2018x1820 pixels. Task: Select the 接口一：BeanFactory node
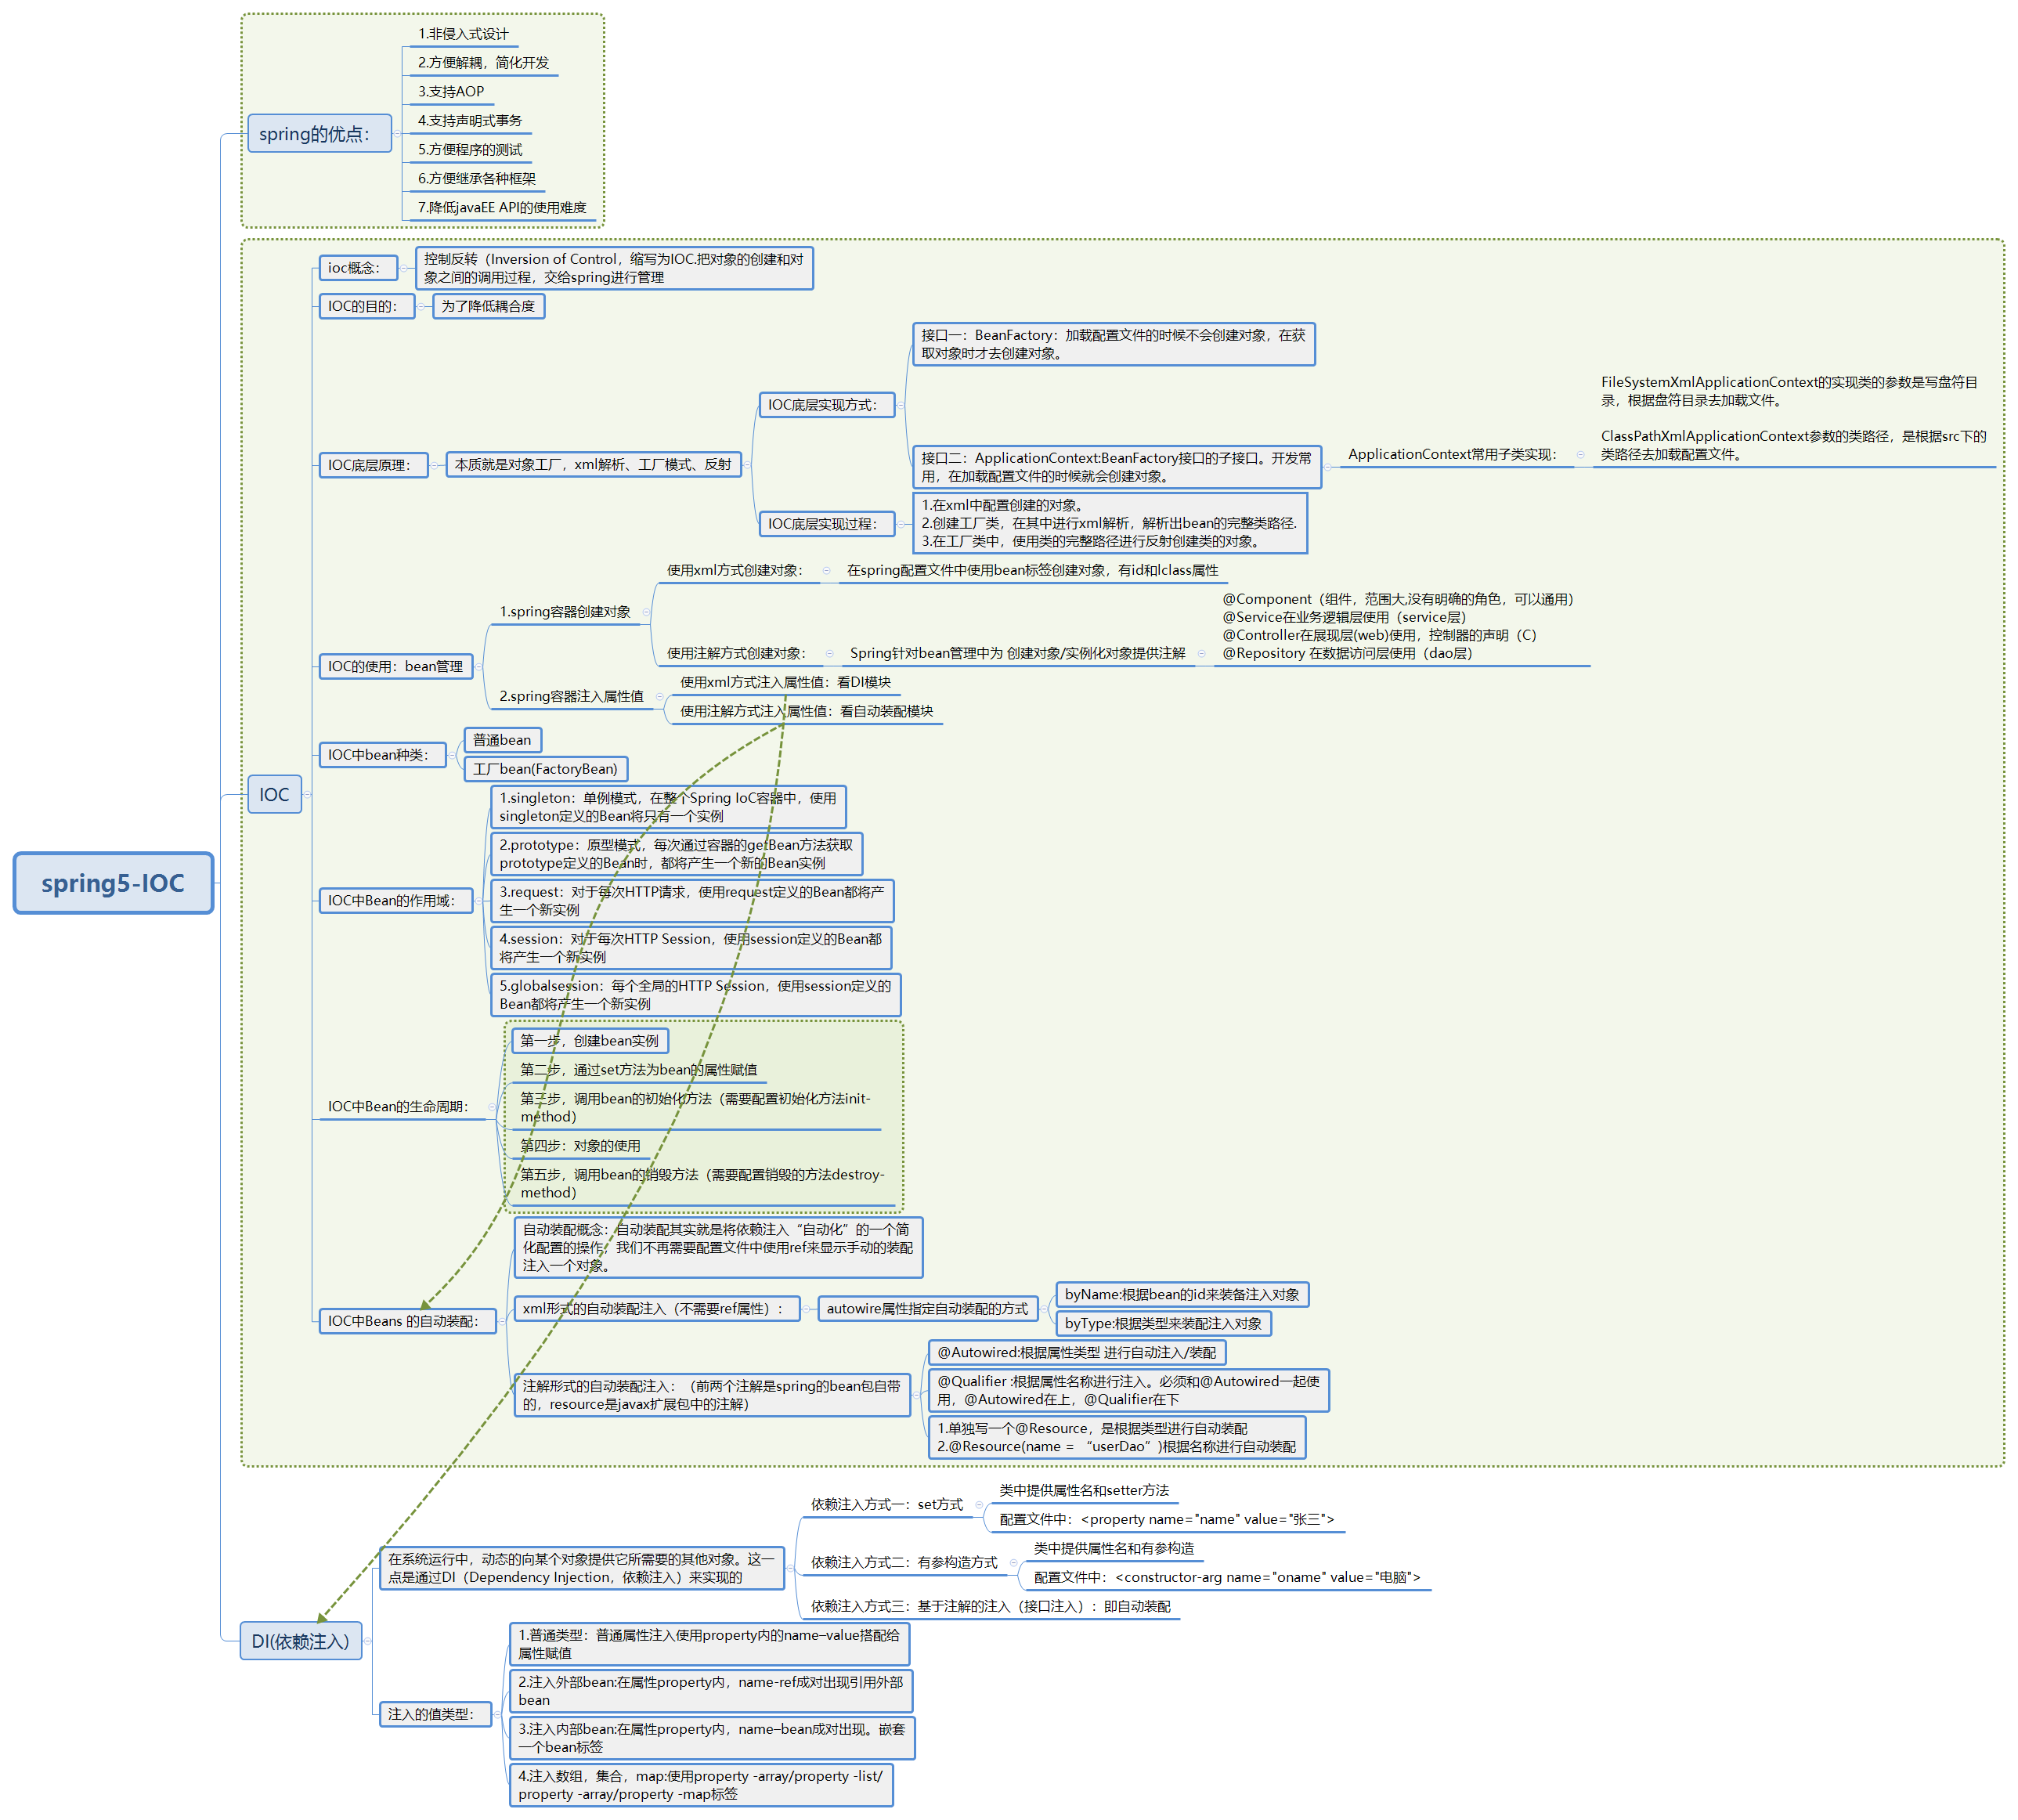(1114, 344)
